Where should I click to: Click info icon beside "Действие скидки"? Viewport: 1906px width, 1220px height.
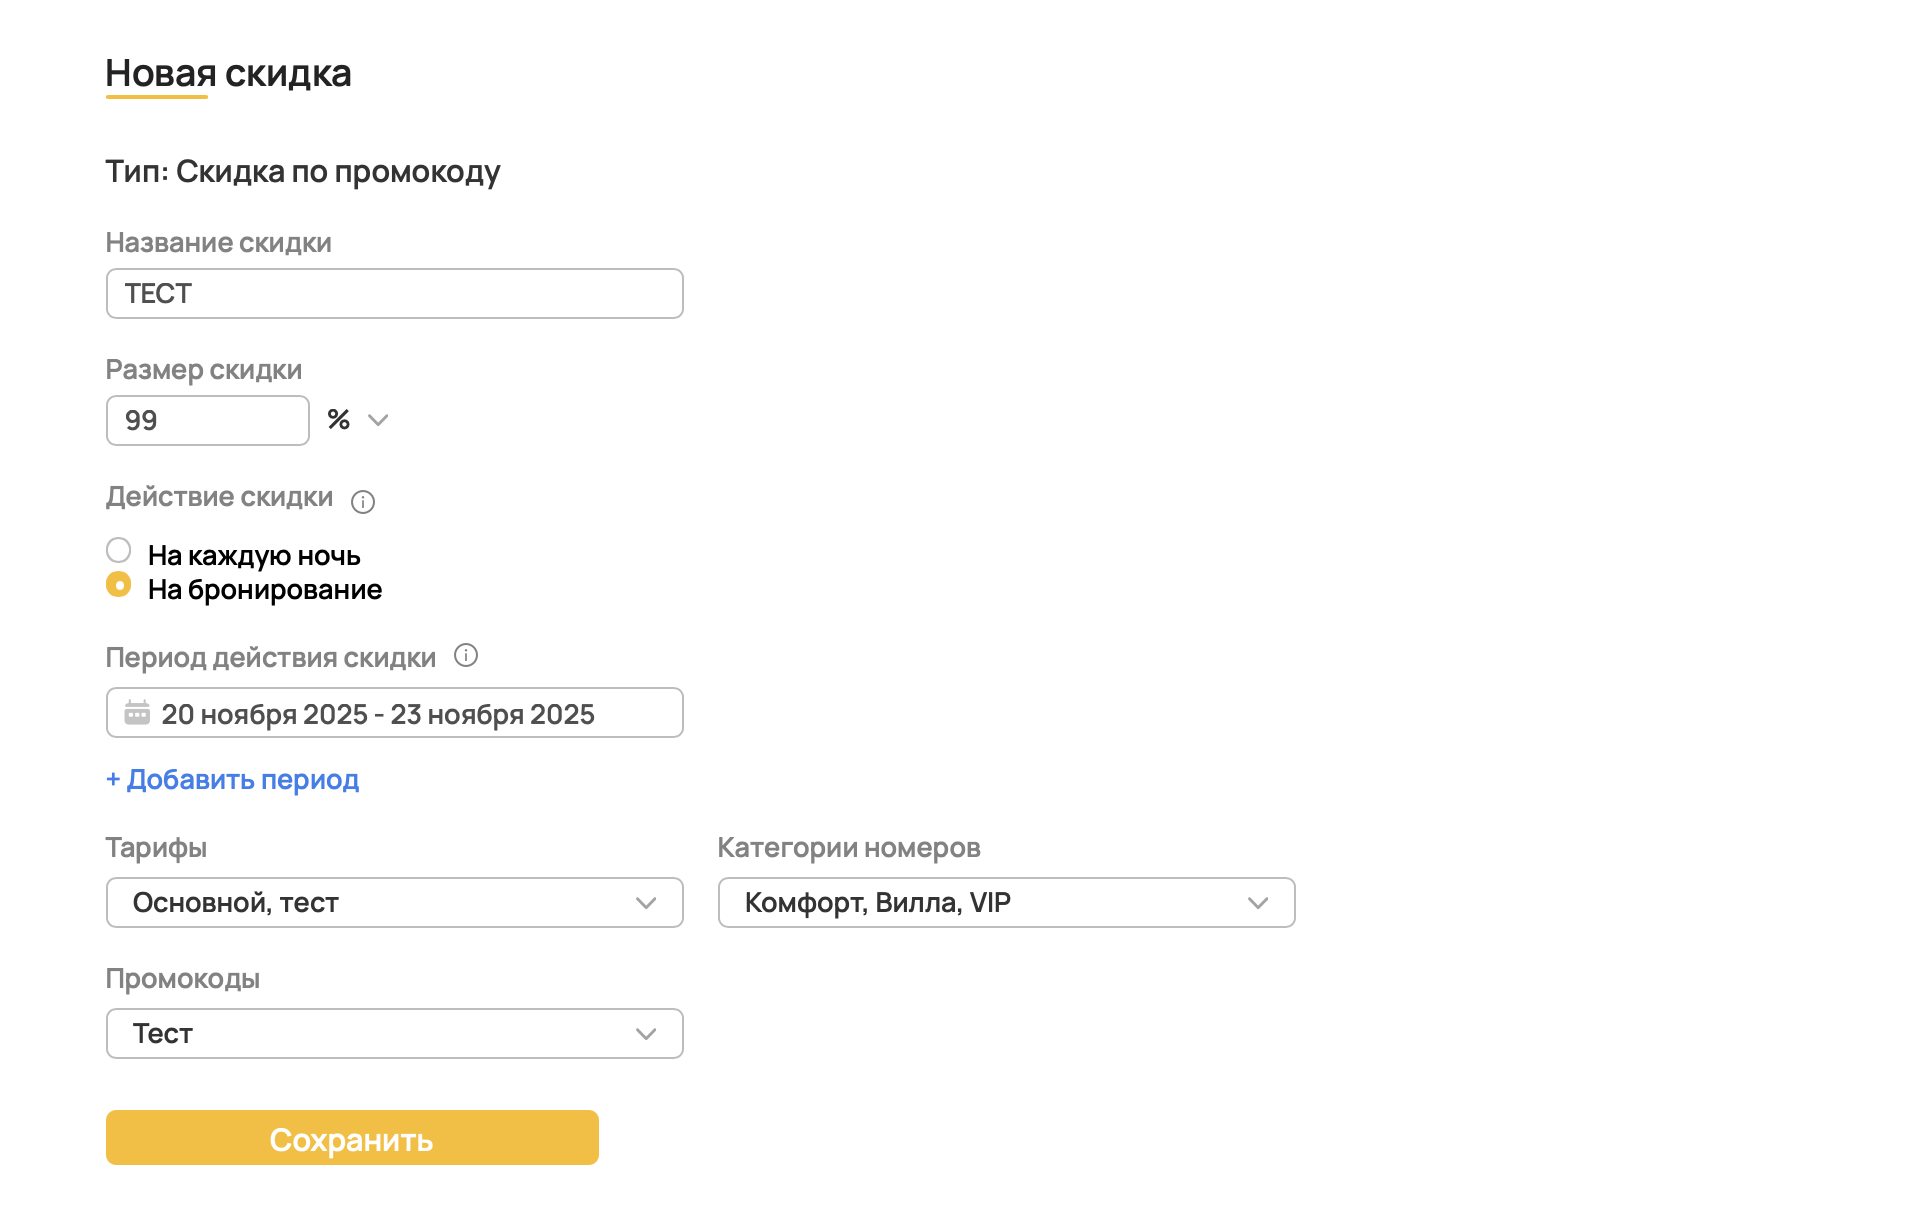point(363,502)
